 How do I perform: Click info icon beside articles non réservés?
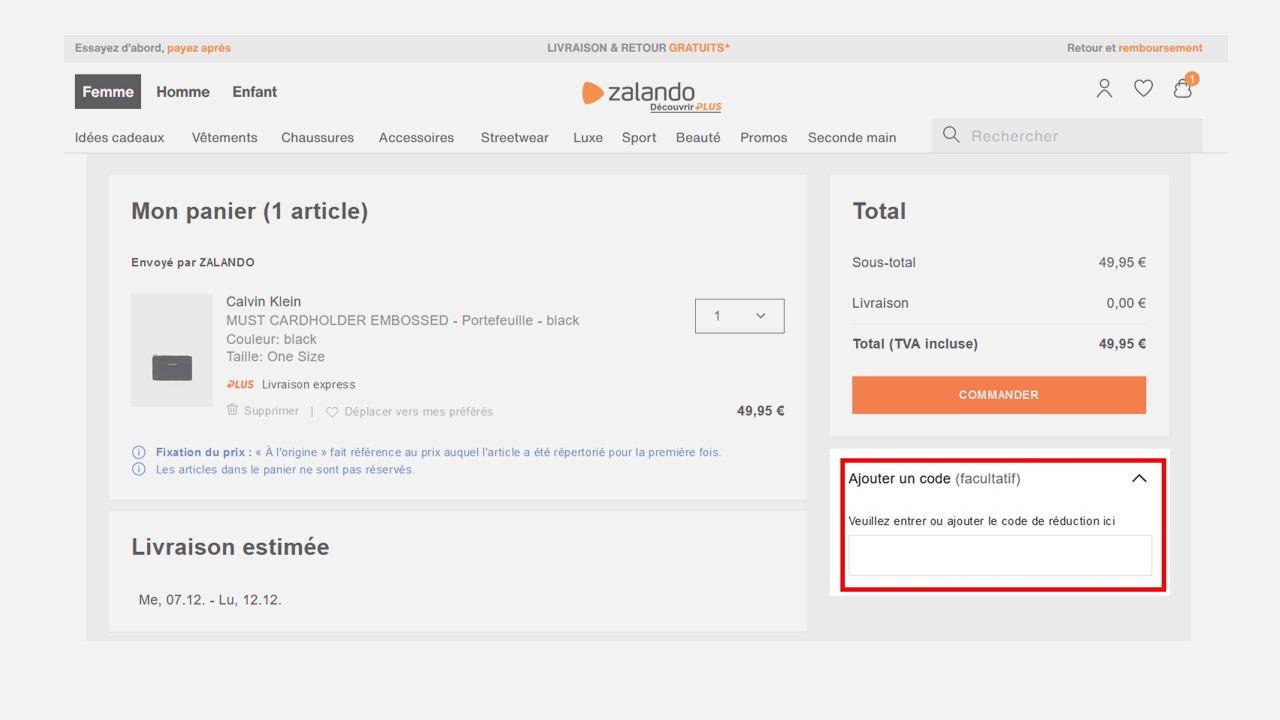click(139, 469)
